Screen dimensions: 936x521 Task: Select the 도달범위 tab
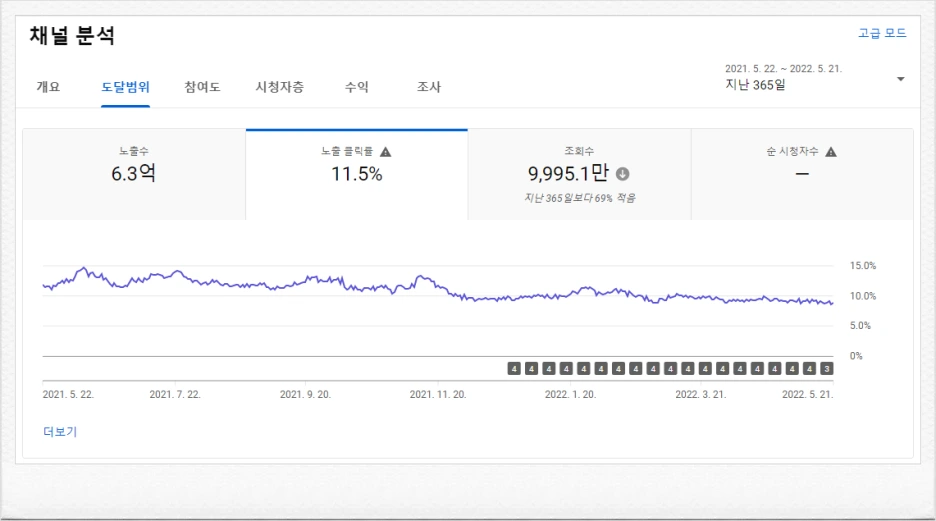pos(125,87)
